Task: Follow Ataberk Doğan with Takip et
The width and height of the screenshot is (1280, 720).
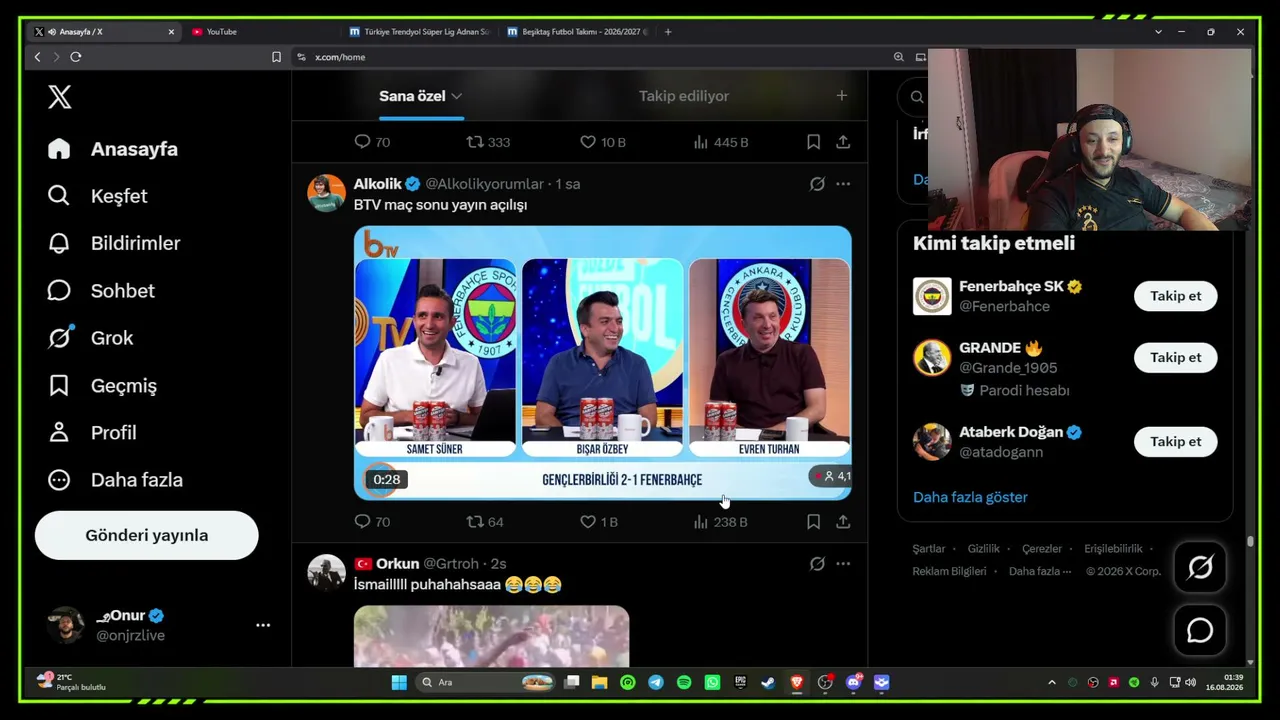Action: coord(1176,441)
